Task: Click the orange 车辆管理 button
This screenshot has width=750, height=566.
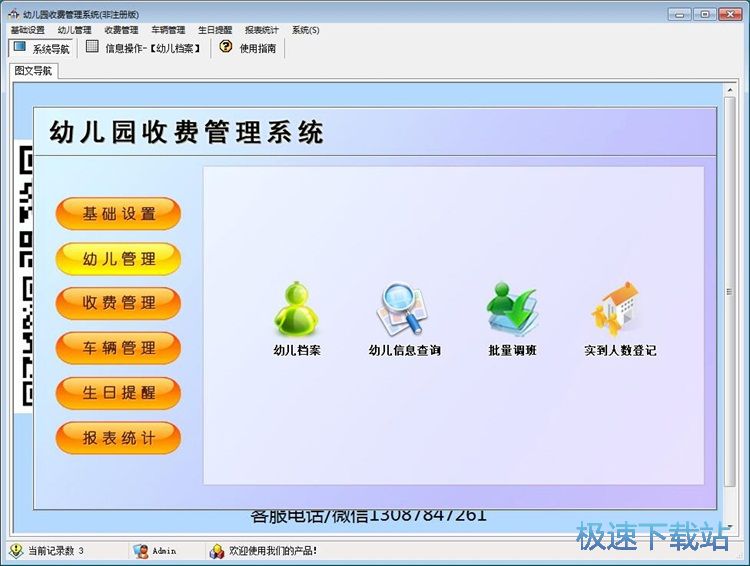Action: [118, 348]
